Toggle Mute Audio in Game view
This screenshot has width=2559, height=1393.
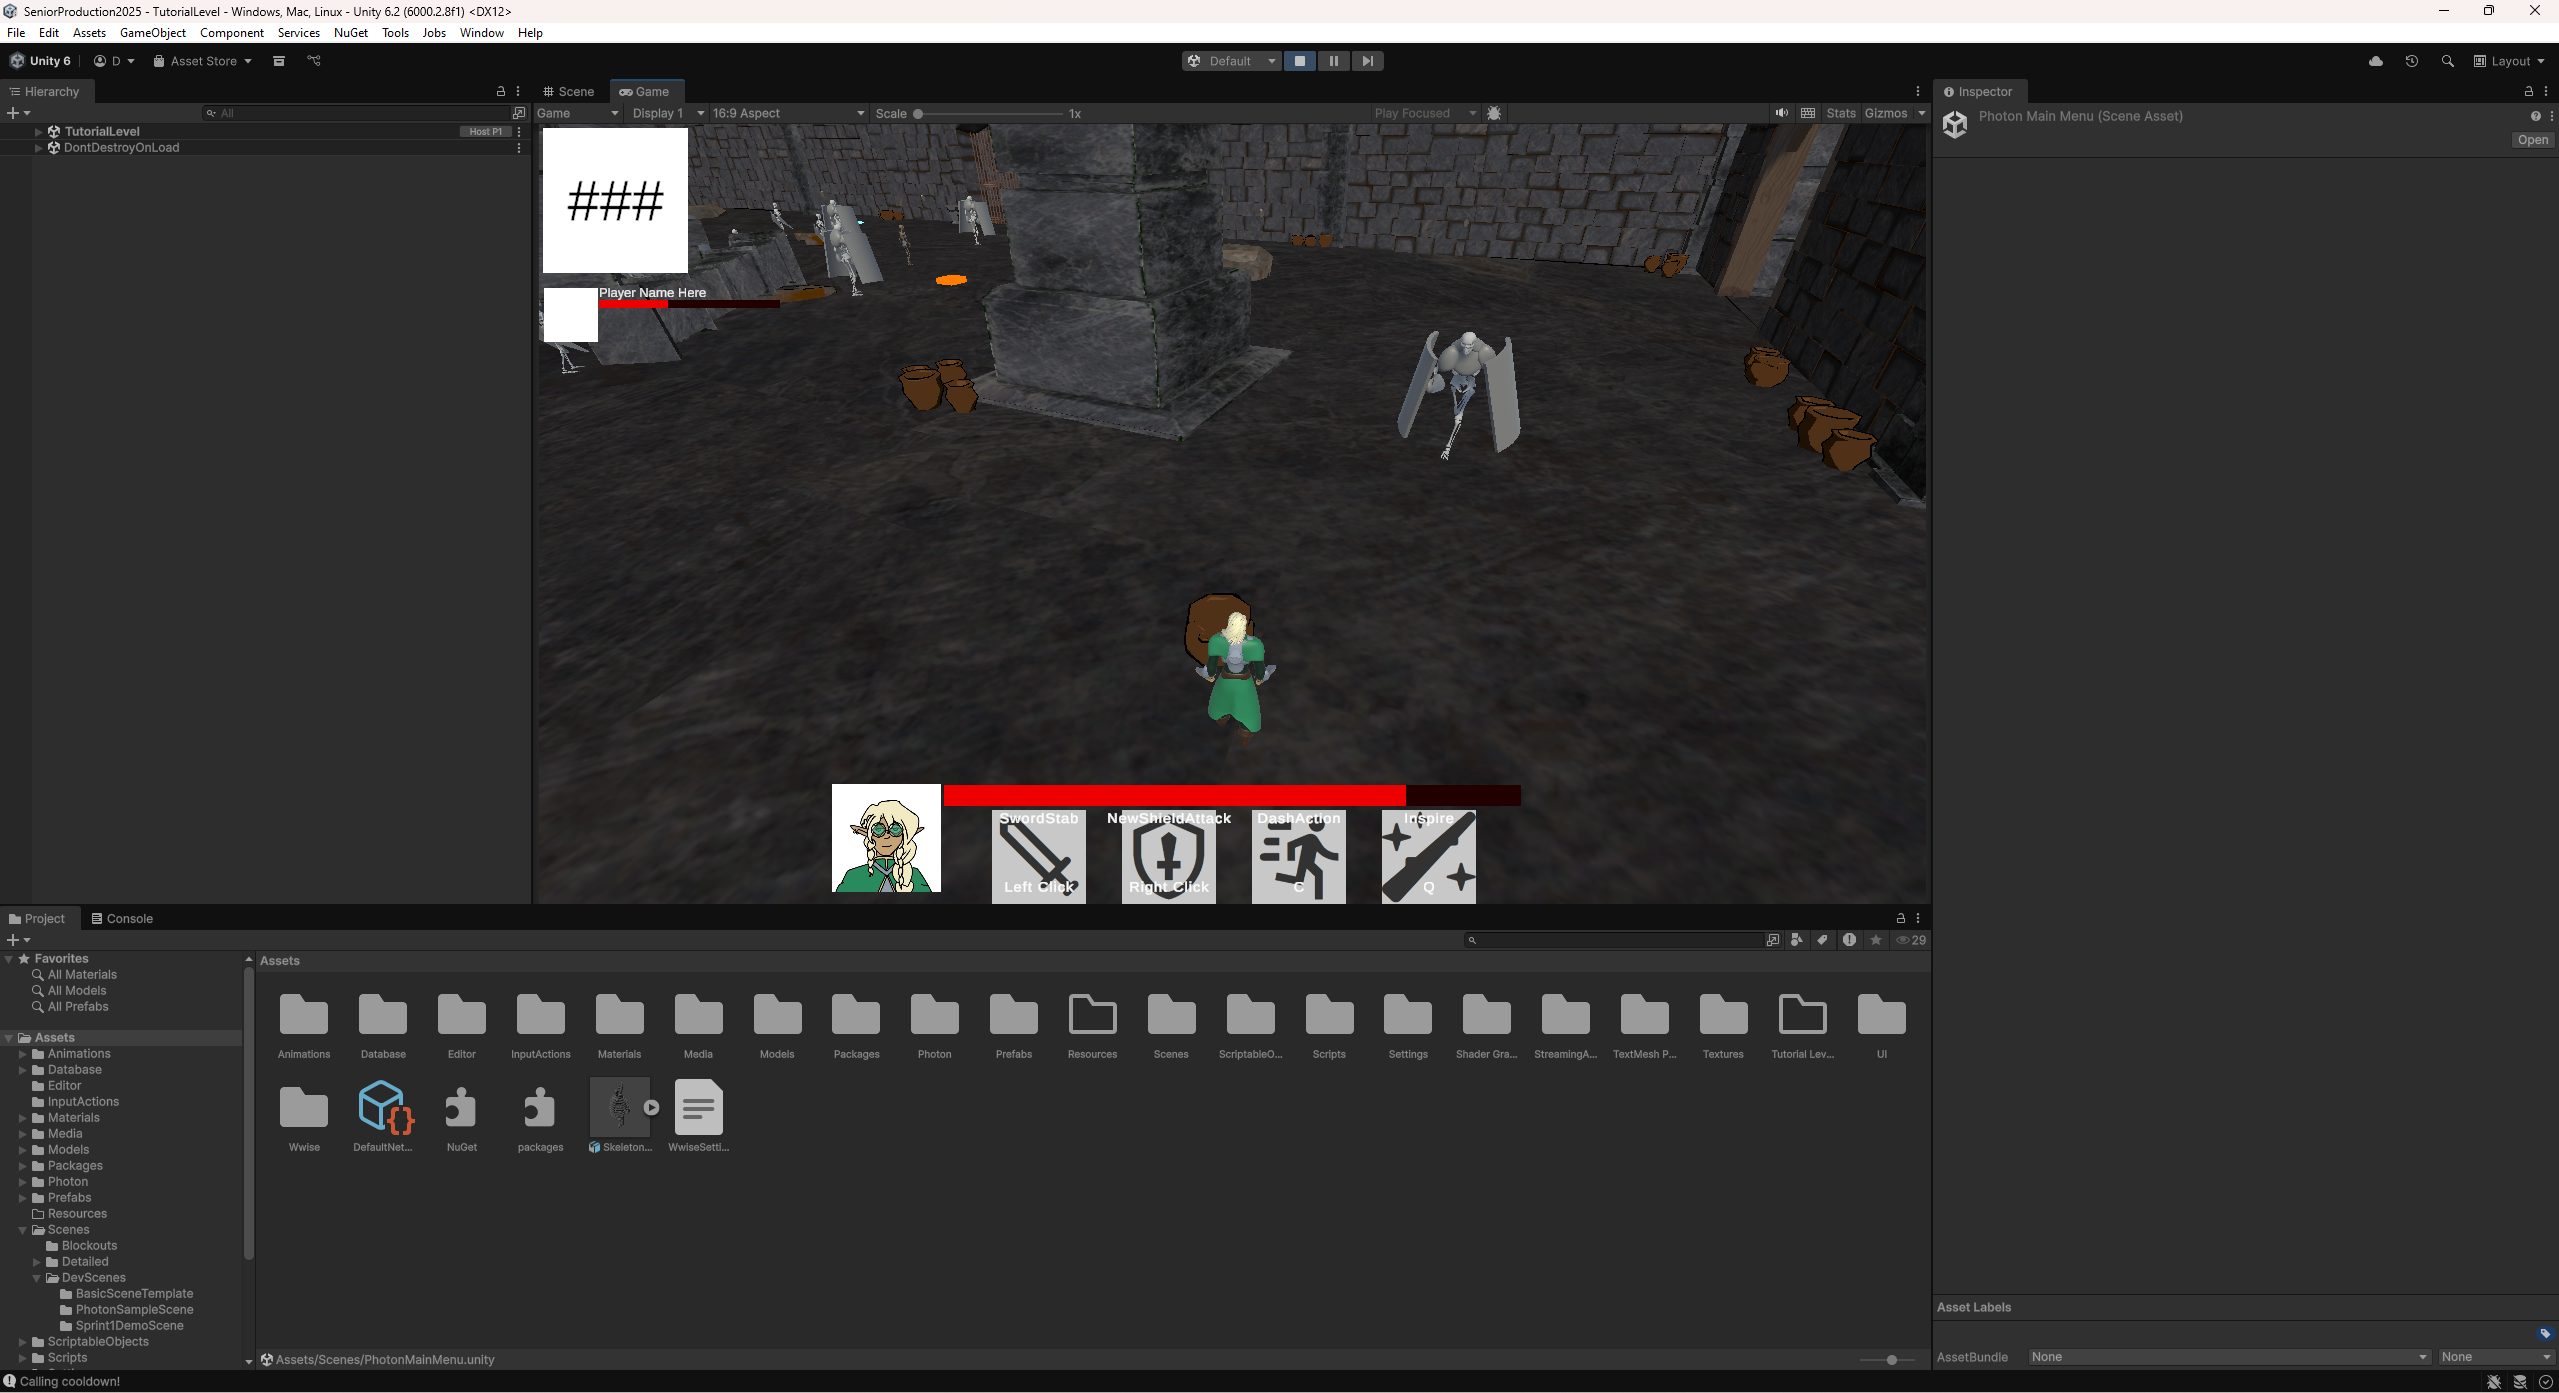tap(1781, 113)
